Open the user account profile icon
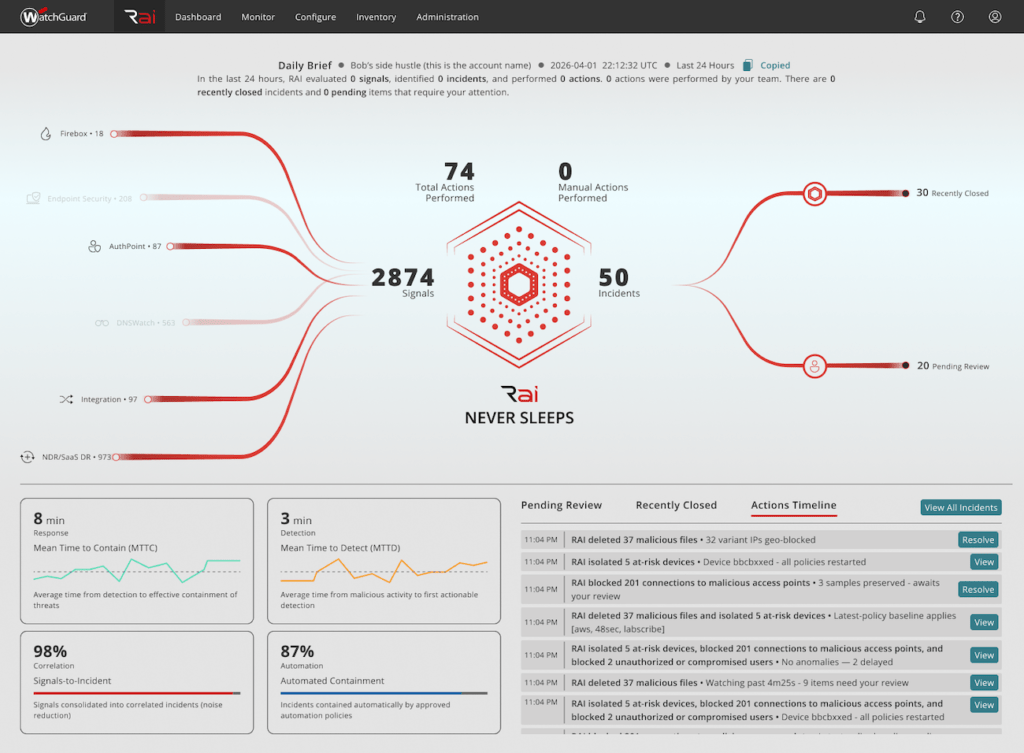 995,17
